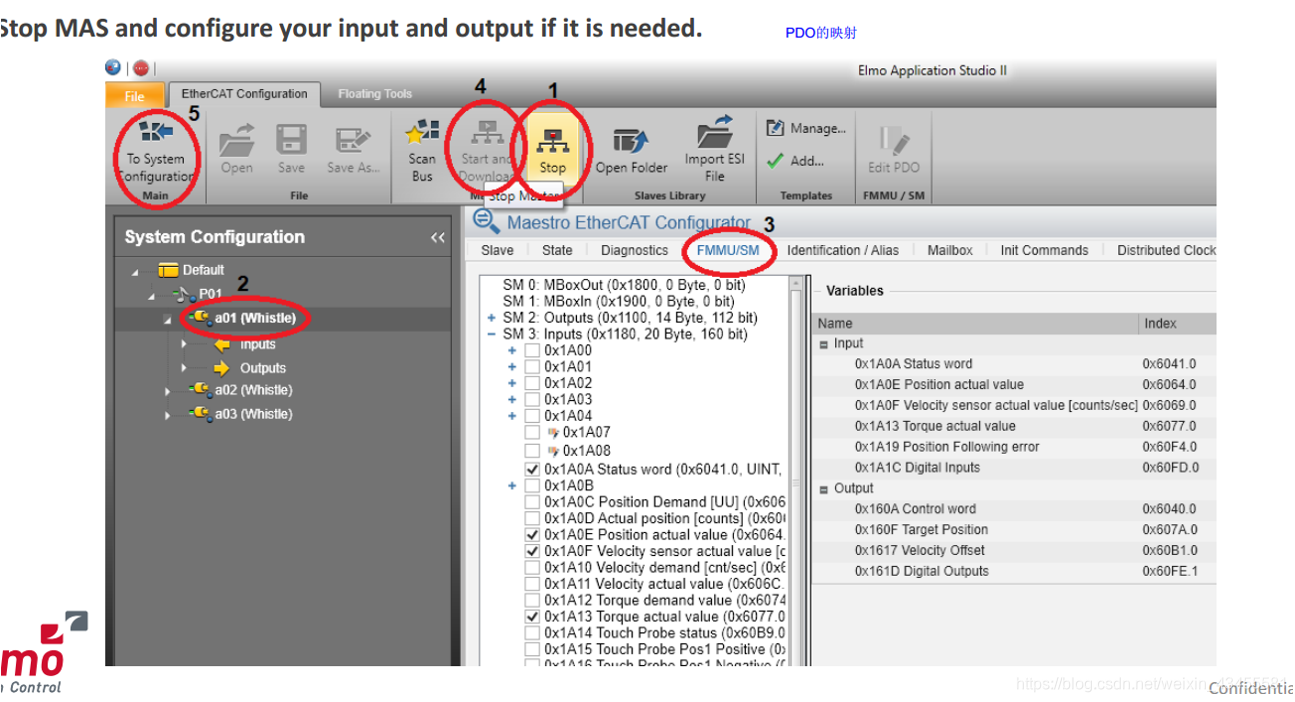This screenshot has width=1295, height=702.
Task: Follow the PDO的映射 link
Action: (x=821, y=33)
